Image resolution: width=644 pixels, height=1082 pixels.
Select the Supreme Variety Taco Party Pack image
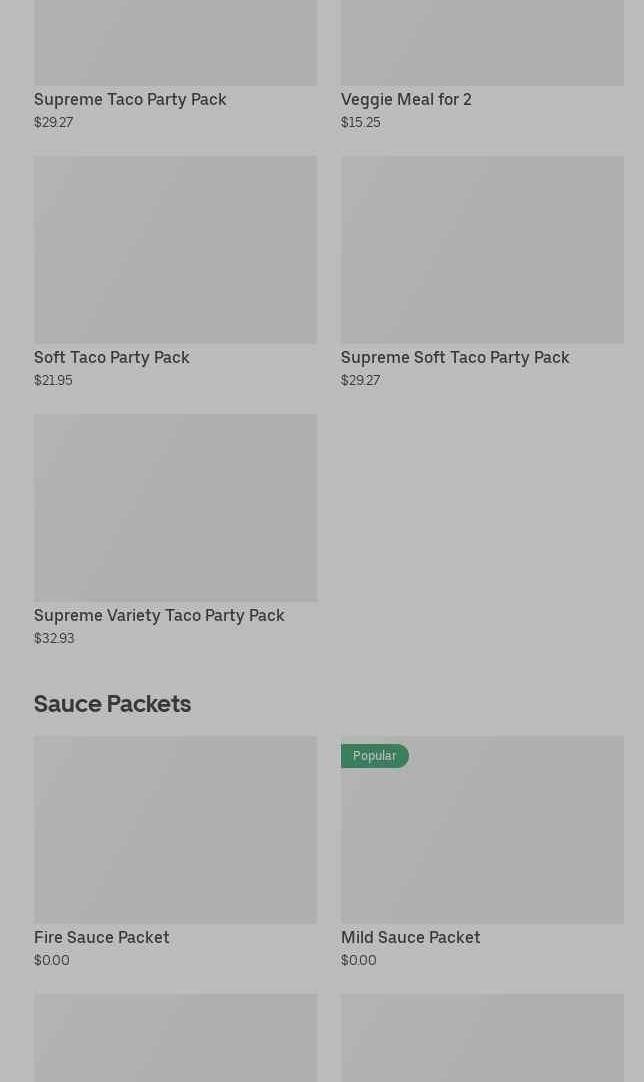pyautogui.click(x=175, y=507)
